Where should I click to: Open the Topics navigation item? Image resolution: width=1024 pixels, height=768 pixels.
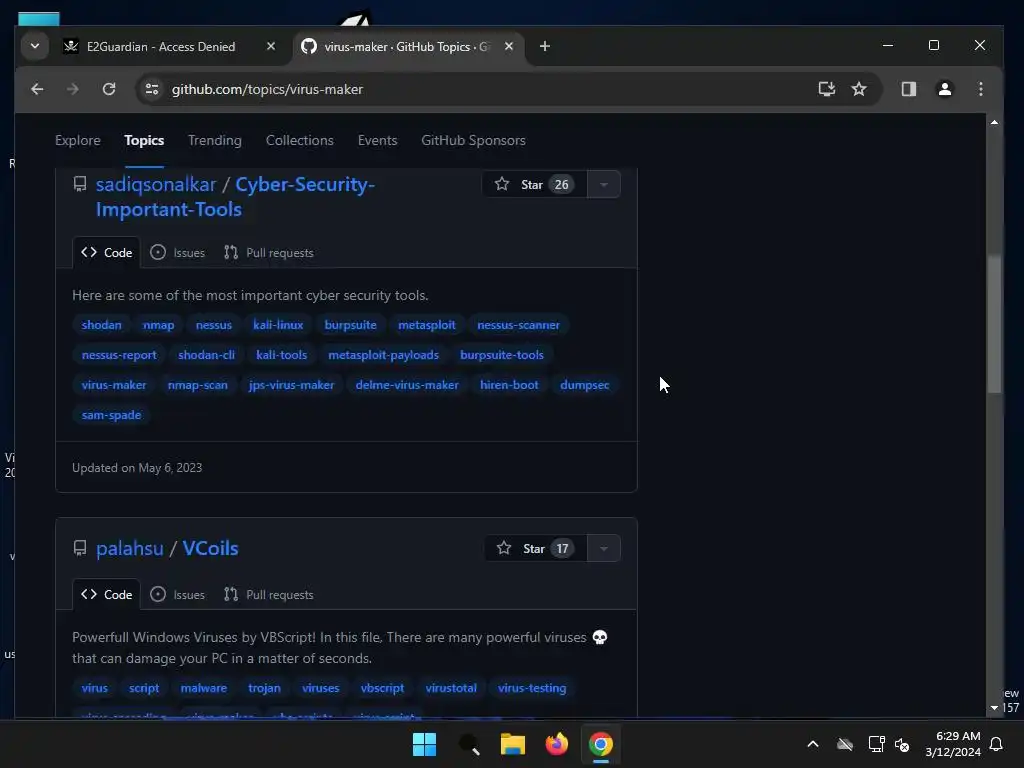pos(144,140)
